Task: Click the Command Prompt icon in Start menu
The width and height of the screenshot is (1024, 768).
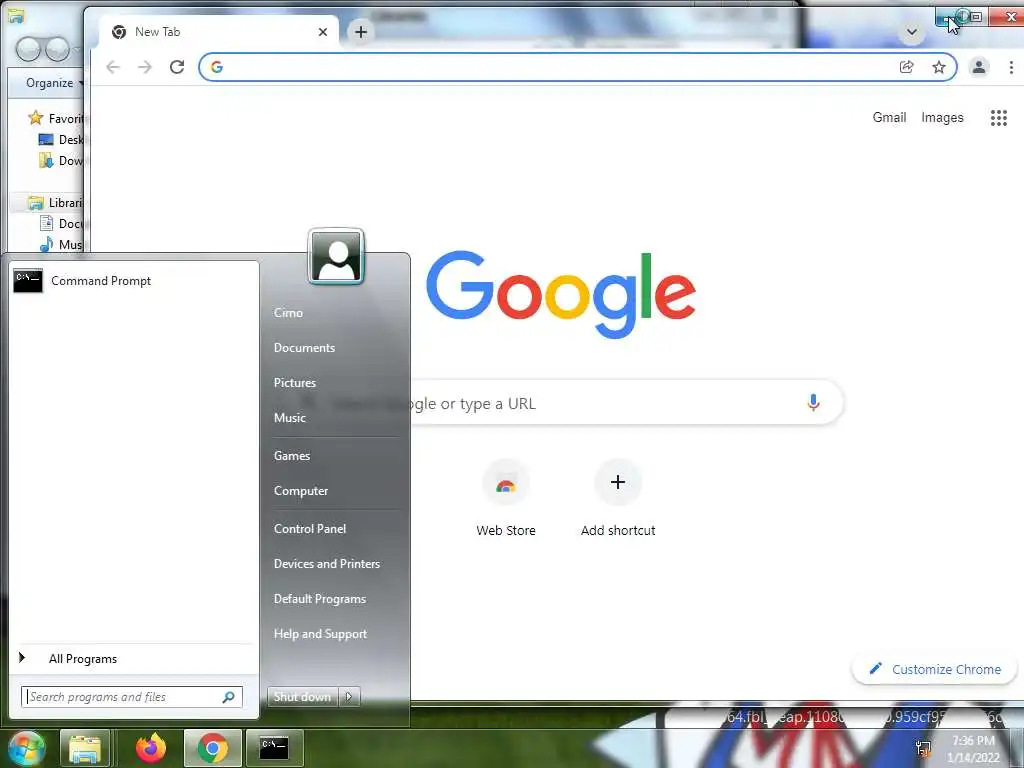Action: 28,280
